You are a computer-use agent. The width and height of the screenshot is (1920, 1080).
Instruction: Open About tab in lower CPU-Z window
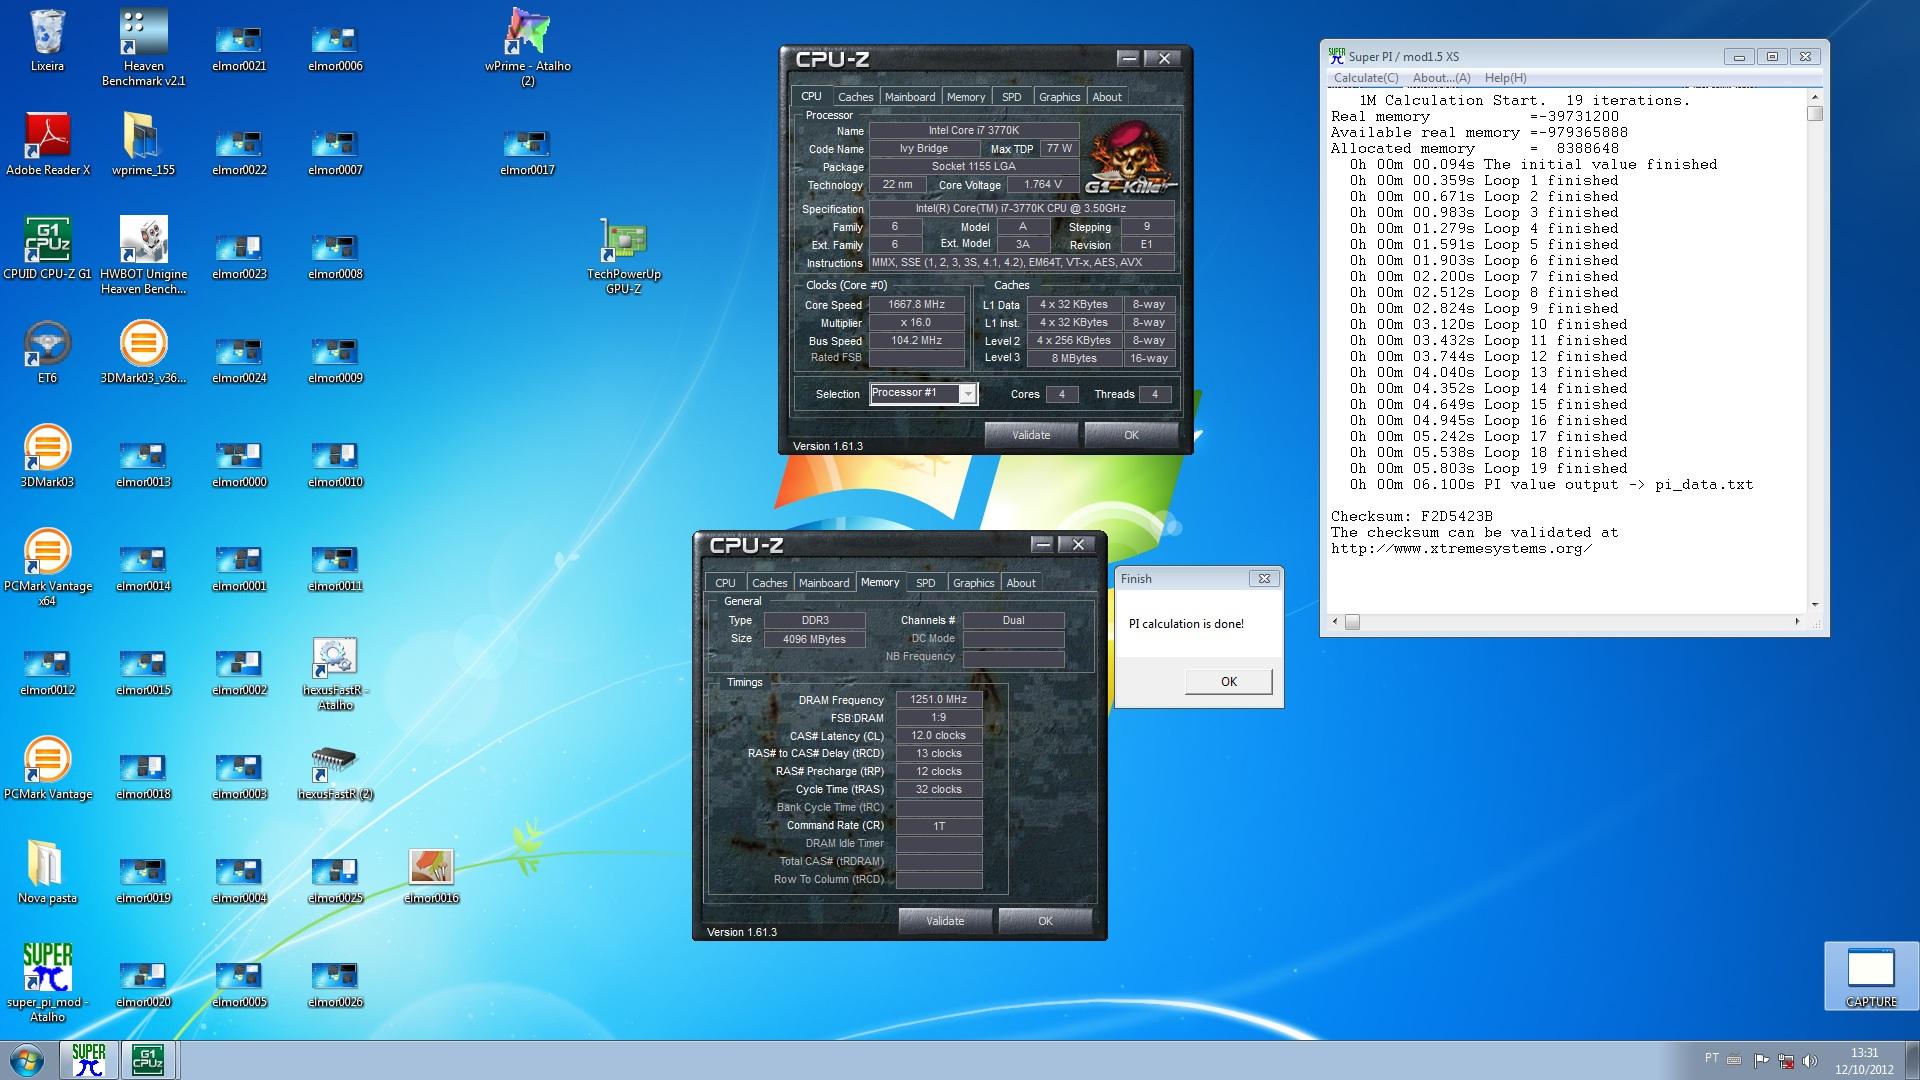point(1021,583)
